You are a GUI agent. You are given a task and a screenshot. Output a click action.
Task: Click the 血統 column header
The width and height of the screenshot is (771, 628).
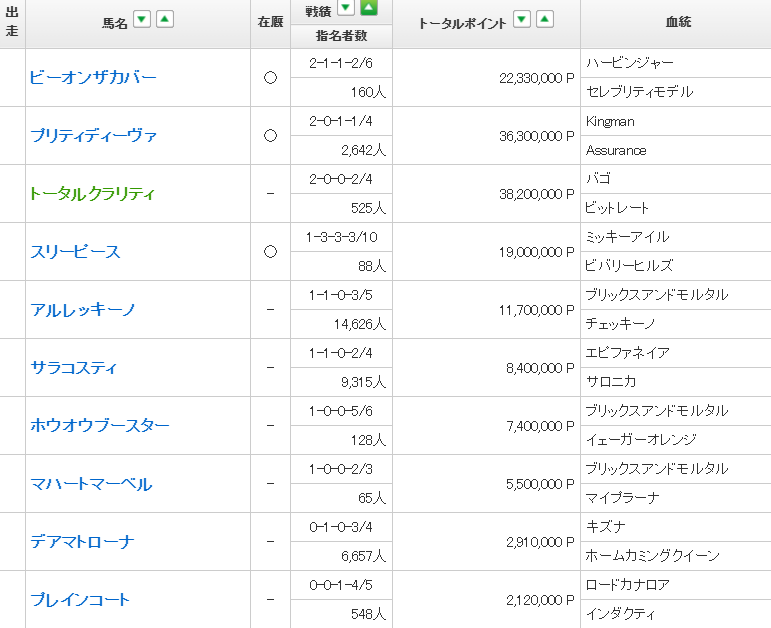(676, 22)
